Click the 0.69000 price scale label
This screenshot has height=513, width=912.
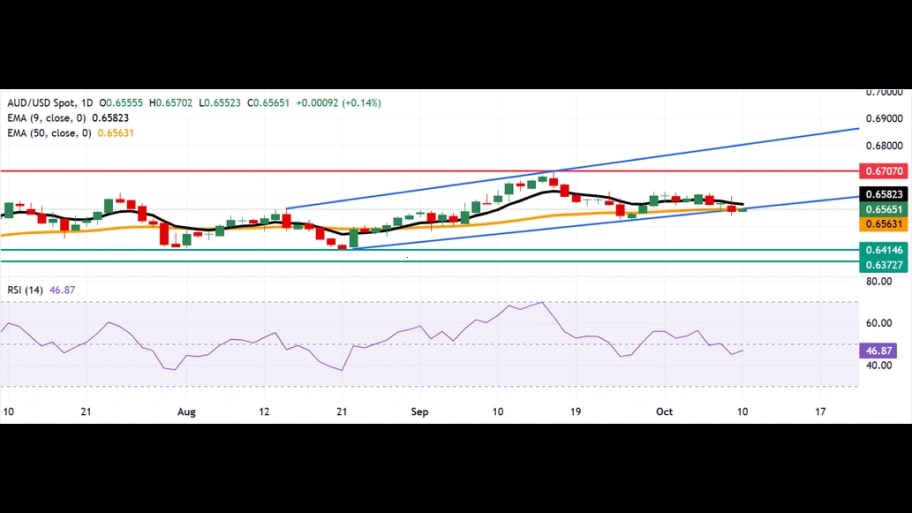(883, 118)
